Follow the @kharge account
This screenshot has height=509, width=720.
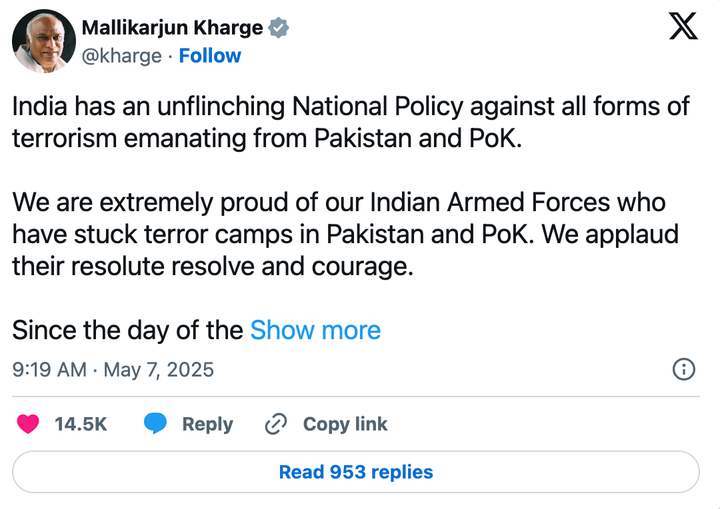click(x=209, y=56)
